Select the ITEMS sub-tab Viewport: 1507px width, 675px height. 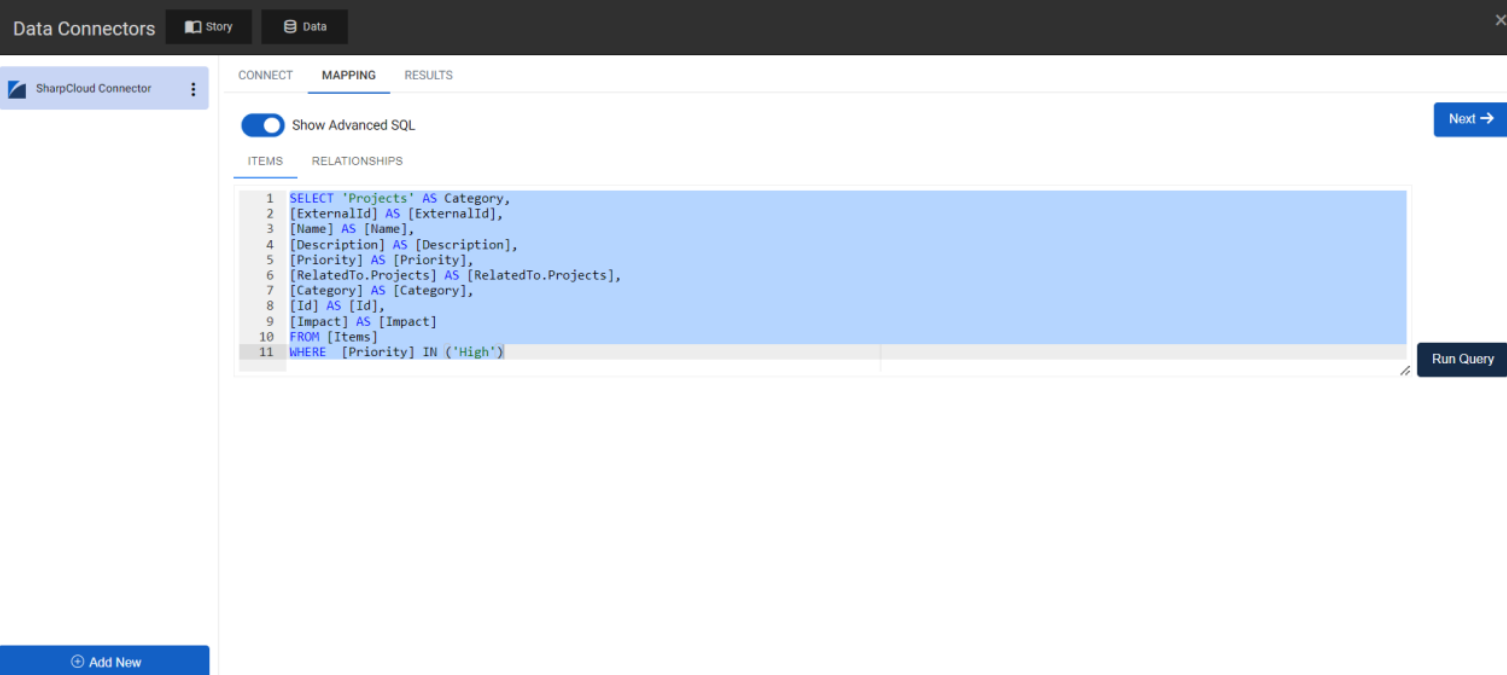[265, 161]
